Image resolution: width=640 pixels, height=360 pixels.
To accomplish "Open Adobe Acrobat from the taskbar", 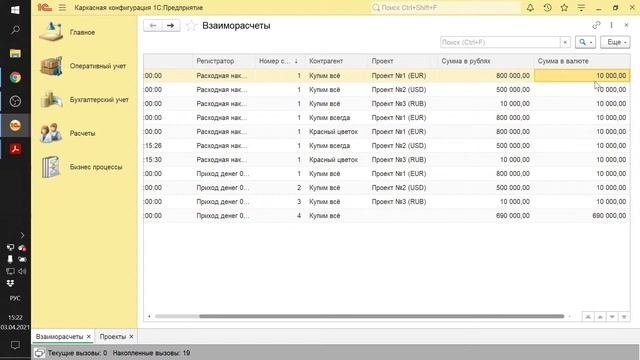I will click(x=15, y=149).
